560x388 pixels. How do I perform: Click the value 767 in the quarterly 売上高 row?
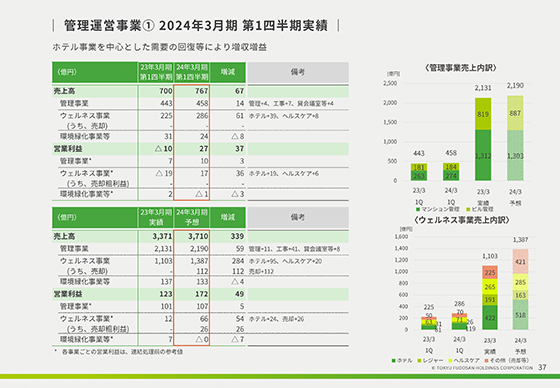201,91
